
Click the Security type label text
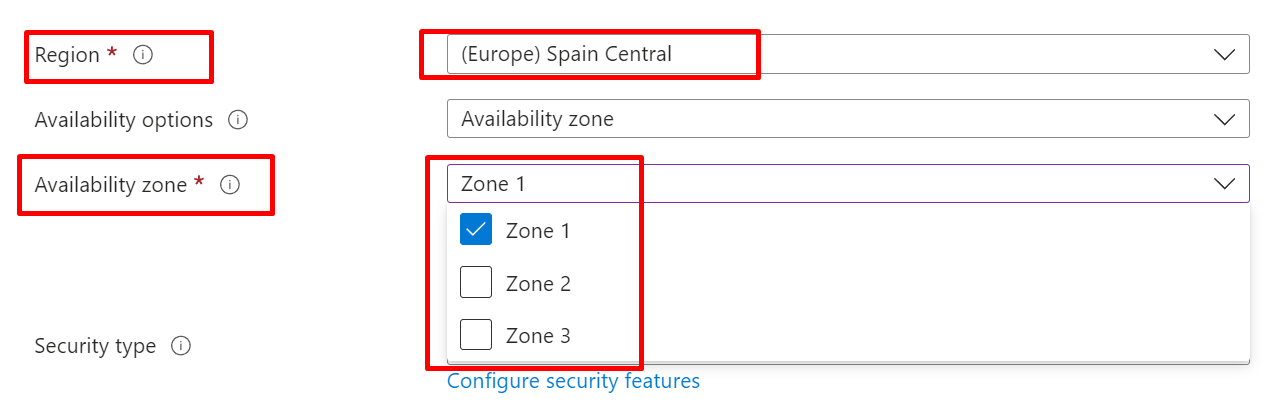coord(95,346)
